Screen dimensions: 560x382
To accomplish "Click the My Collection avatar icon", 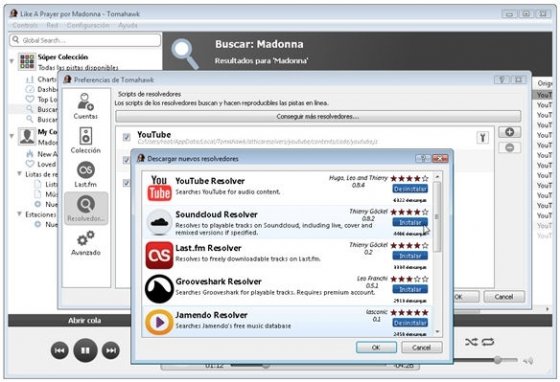I will tap(27, 136).
